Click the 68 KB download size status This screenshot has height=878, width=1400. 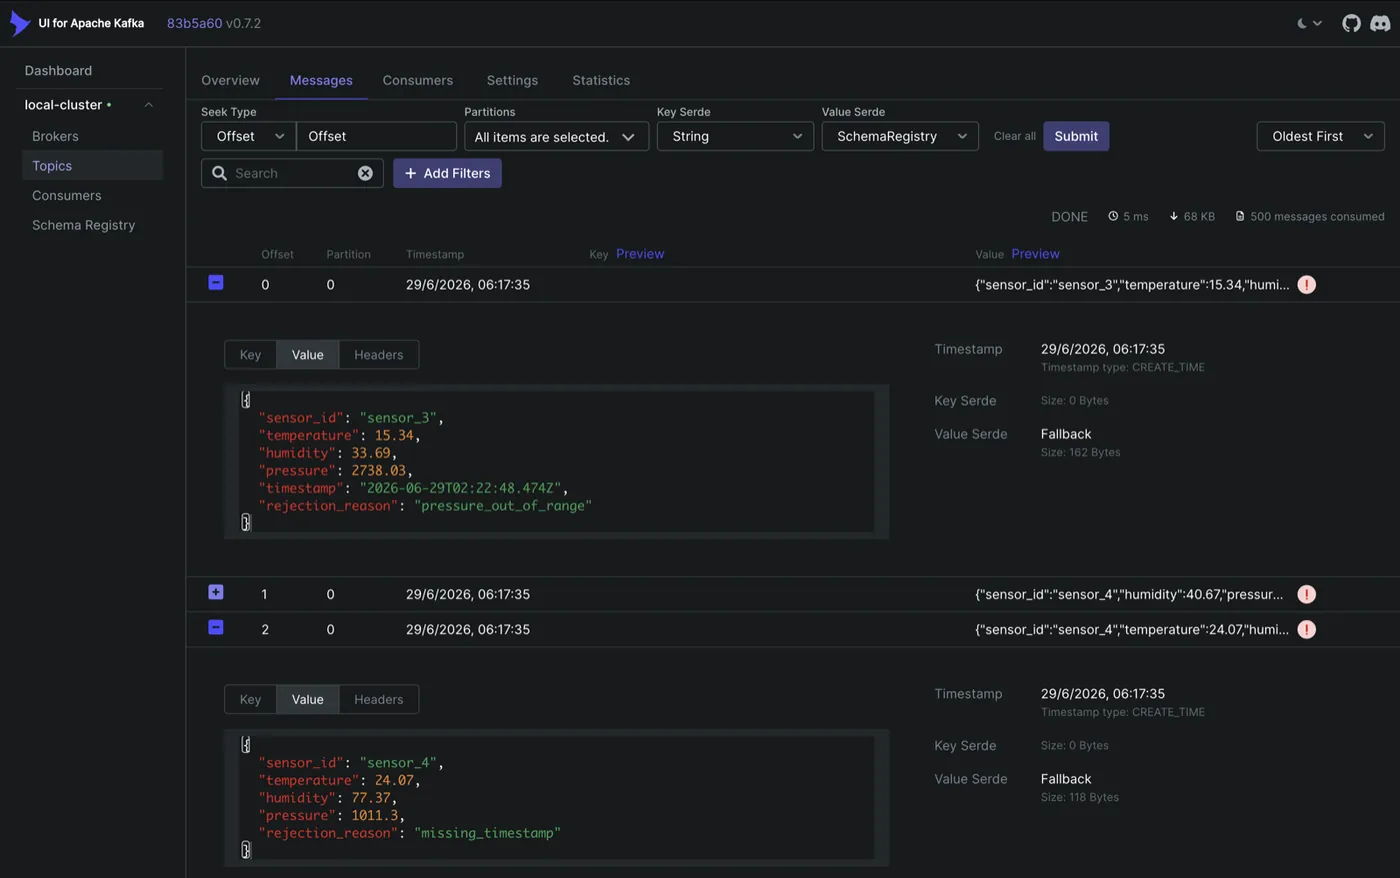1192,217
